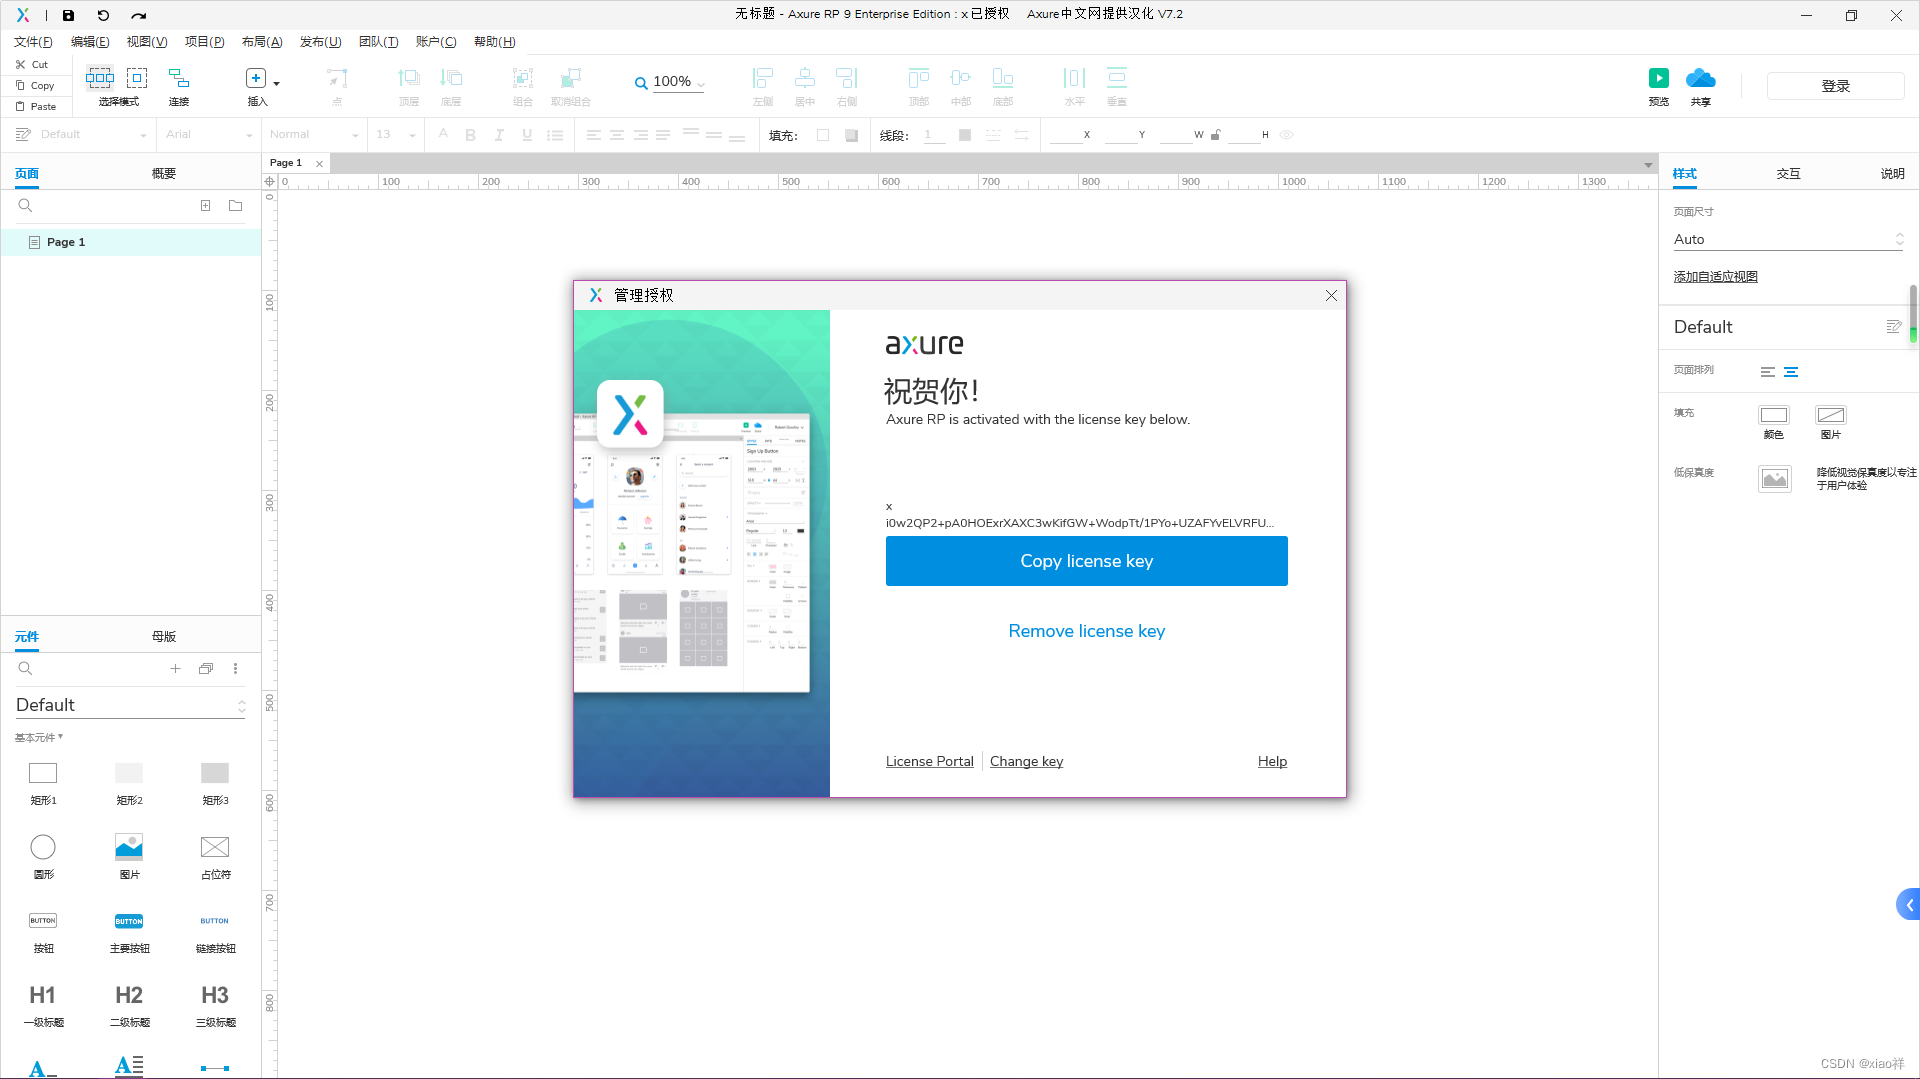
Task: Toggle the hidden visibility eye icon
Action: pyautogui.click(x=1287, y=135)
